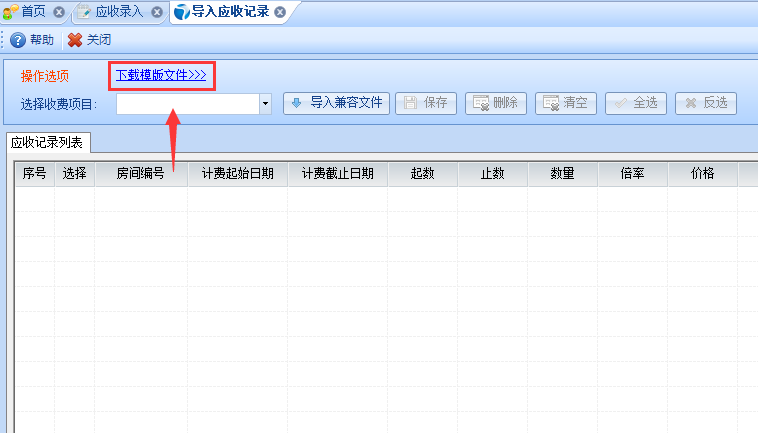Expand the 选择收费项目 dropdown arrow
This screenshot has height=433, width=758.
265,103
